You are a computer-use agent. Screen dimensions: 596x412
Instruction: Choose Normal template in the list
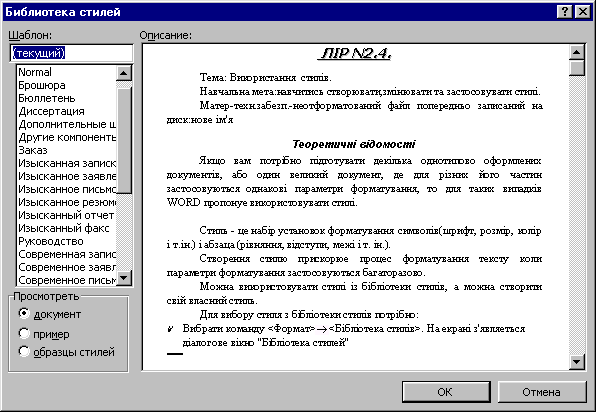pos(67,72)
